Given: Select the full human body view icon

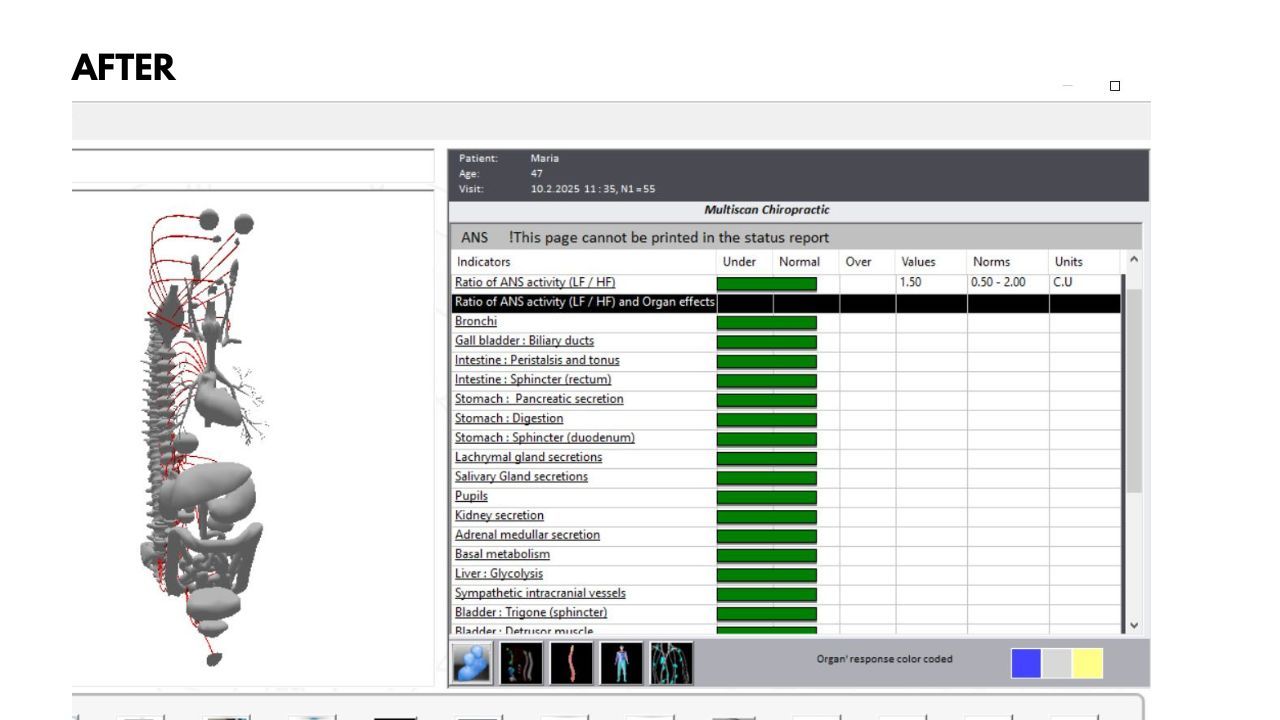Looking at the screenshot, I should click(x=622, y=663).
